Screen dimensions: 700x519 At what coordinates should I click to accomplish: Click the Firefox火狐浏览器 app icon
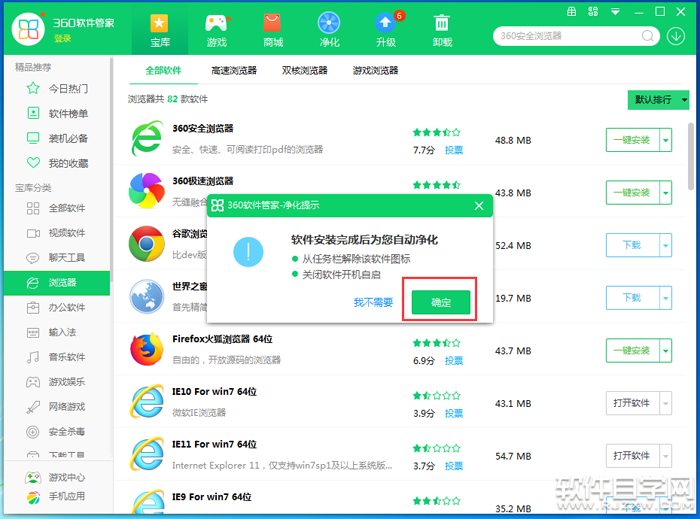point(147,349)
